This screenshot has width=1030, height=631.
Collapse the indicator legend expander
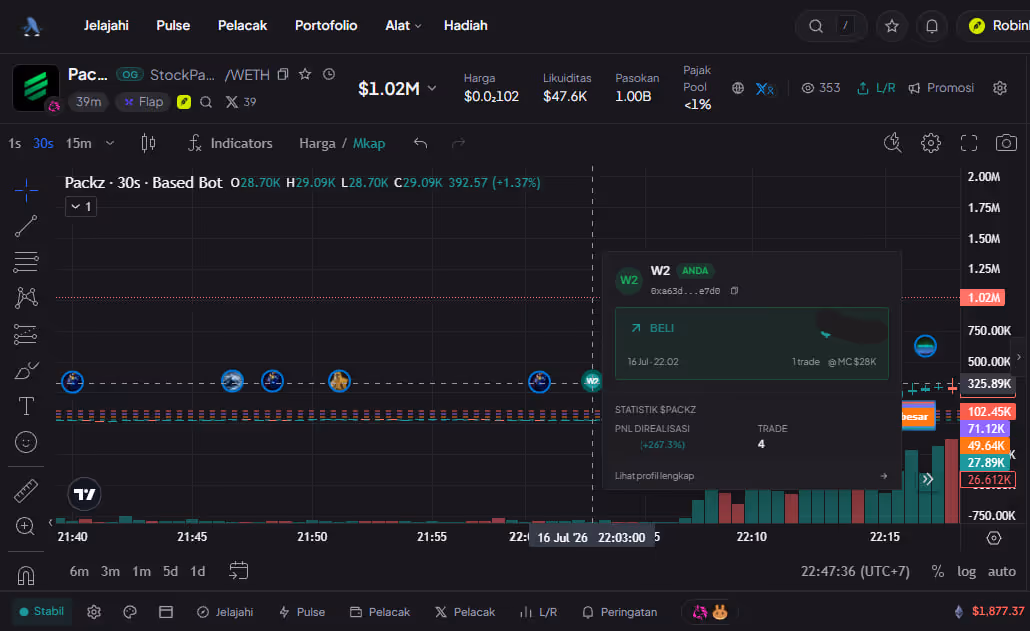coord(81,206)
